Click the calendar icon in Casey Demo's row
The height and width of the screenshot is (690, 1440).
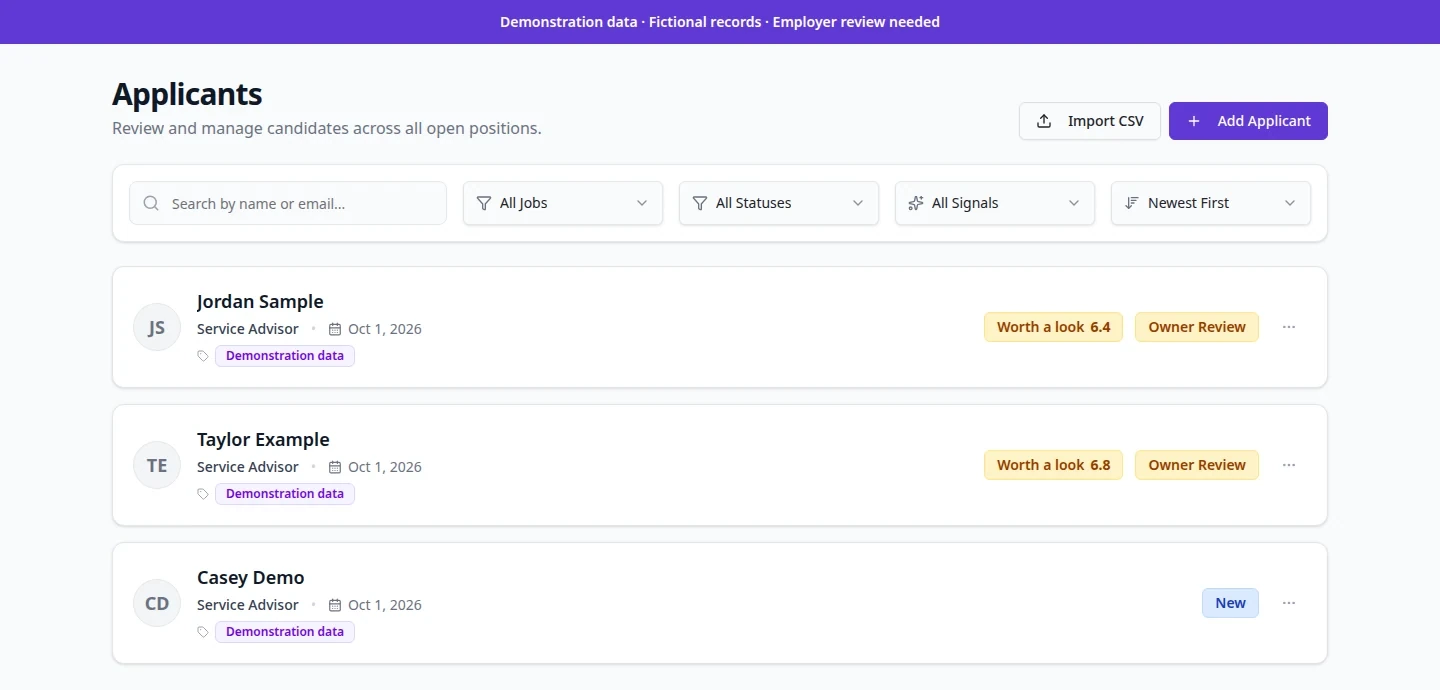[335, 605]
